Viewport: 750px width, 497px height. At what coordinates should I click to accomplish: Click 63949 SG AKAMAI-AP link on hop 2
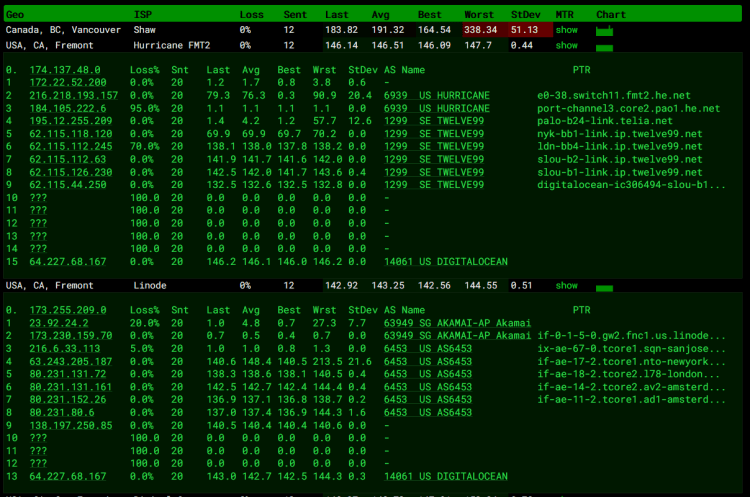(x=457, y=336)
